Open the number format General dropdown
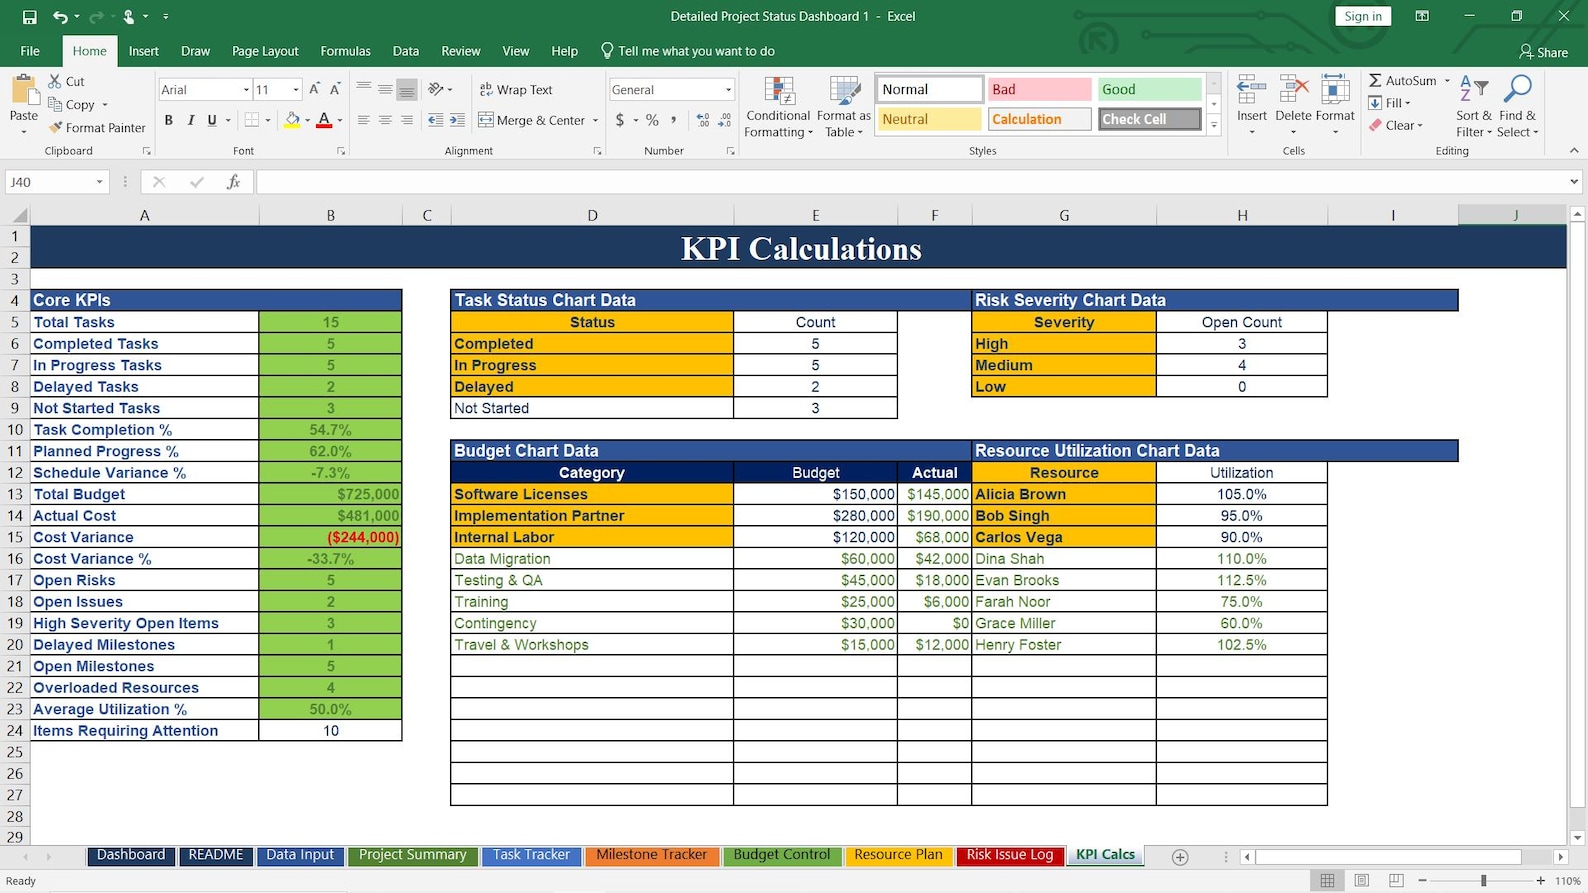Viewport: 1588px width, 893px height. click(728, 90)
